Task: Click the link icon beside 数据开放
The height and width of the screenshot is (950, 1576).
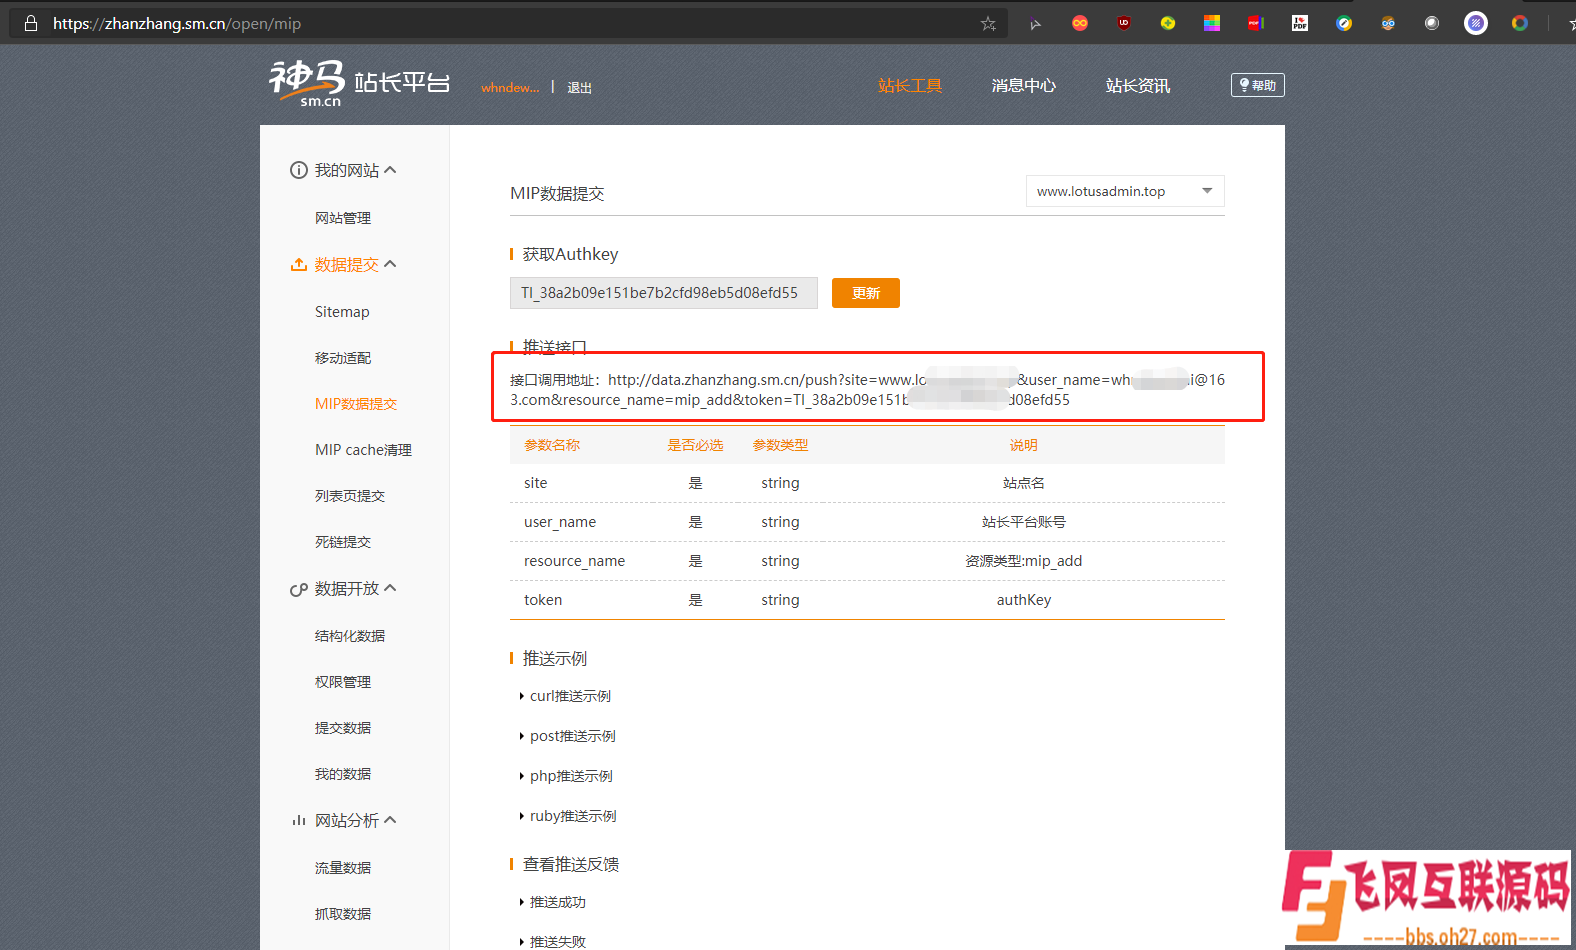Action: (298, 589)
